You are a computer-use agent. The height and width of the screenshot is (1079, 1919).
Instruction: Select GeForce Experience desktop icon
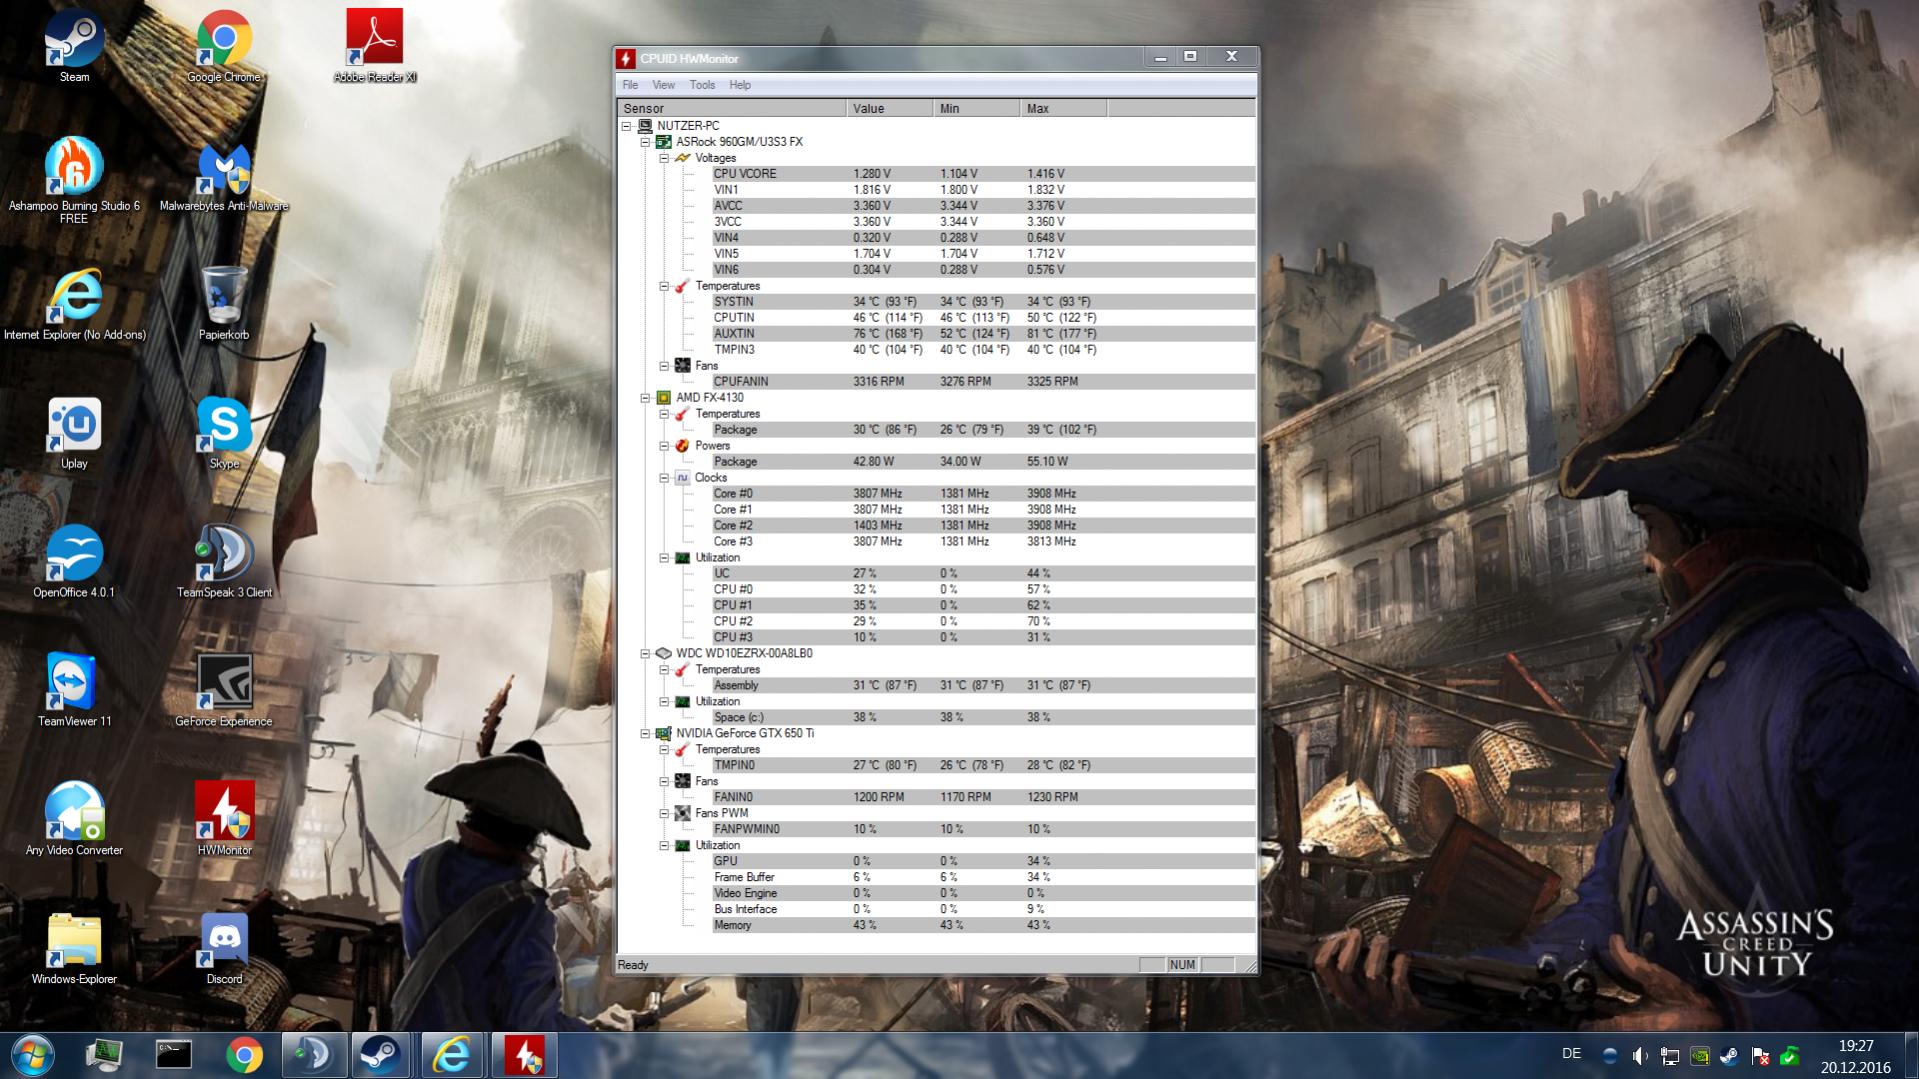[x=224, y=690]
